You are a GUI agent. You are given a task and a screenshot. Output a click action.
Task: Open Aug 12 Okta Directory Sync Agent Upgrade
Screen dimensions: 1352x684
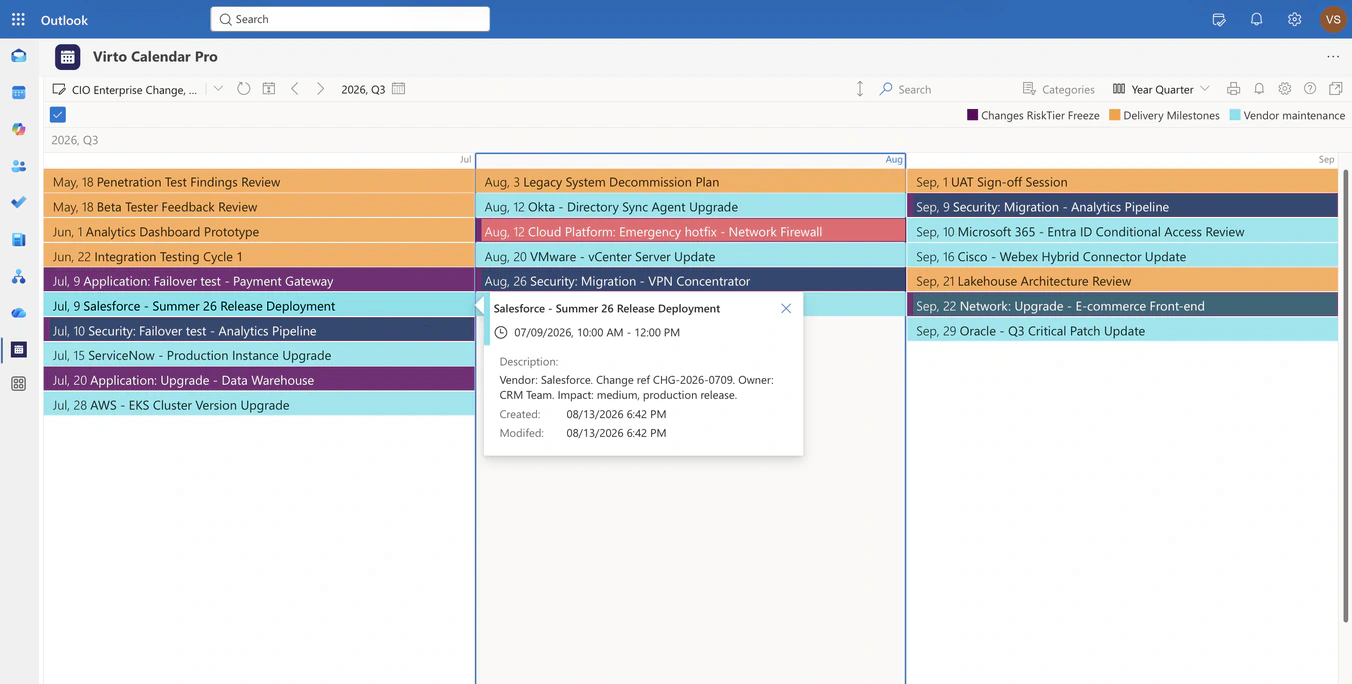691,207
